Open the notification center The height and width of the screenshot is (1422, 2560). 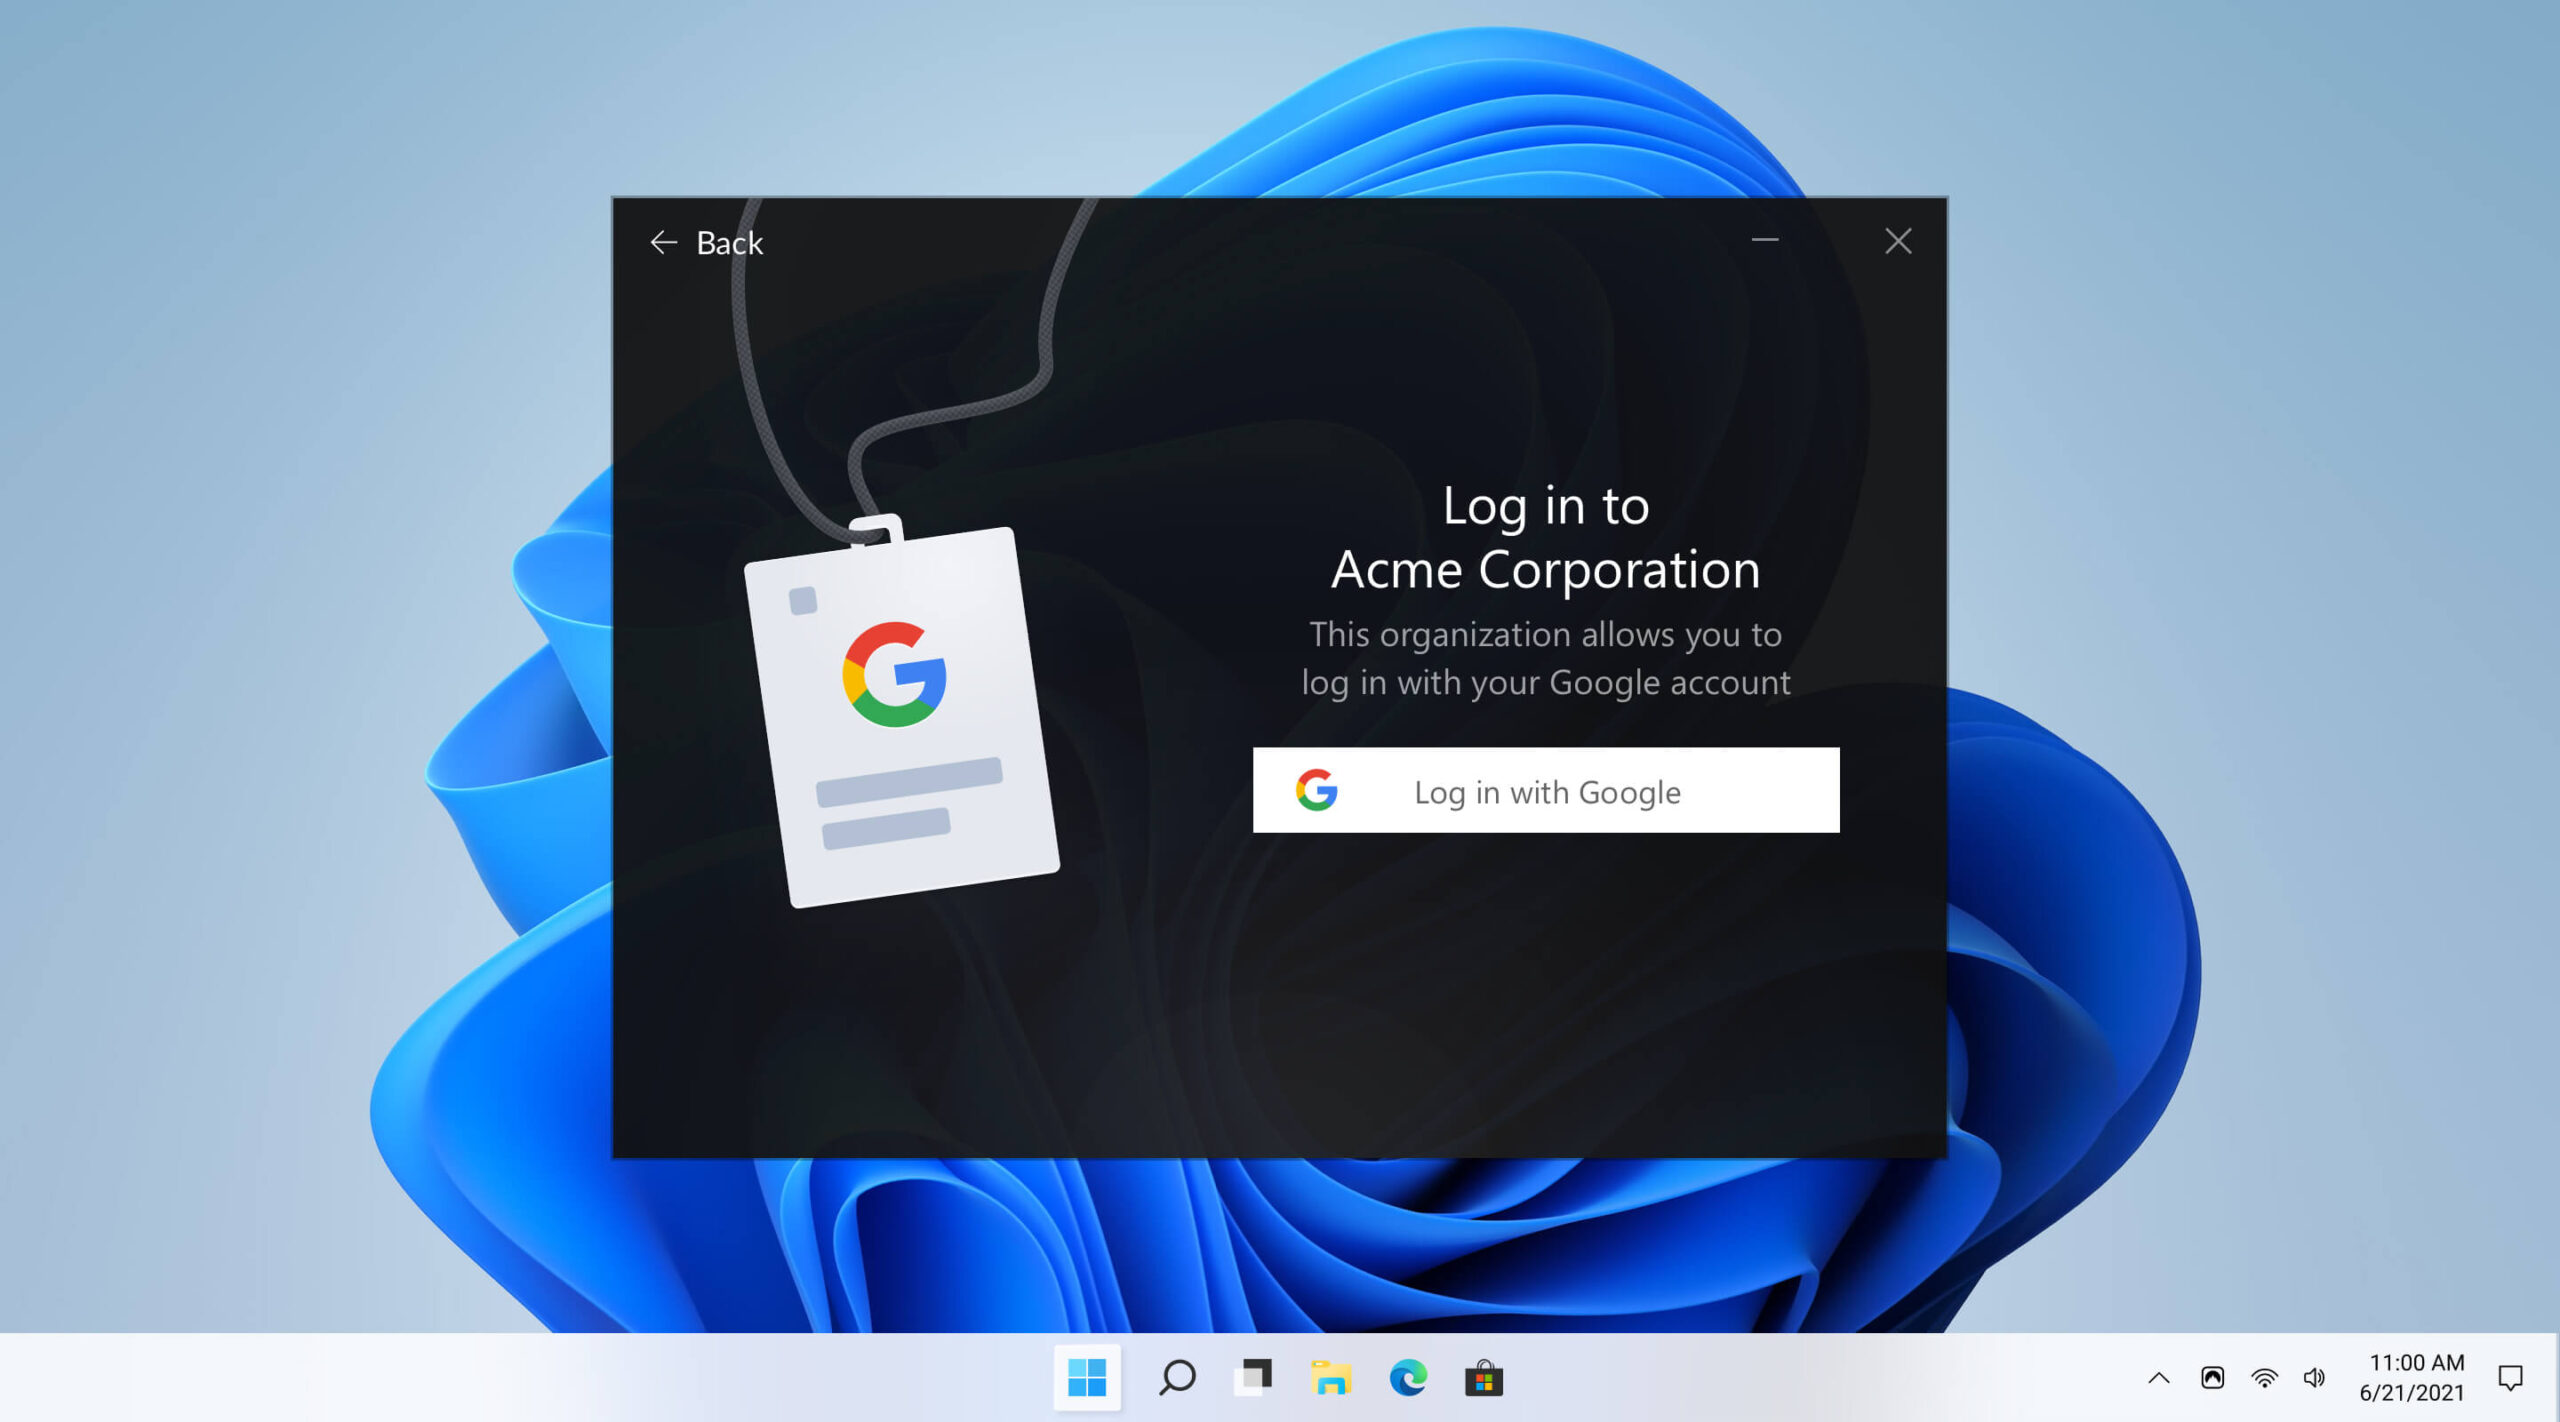pyautogui.click(x=2509, y=1378)
